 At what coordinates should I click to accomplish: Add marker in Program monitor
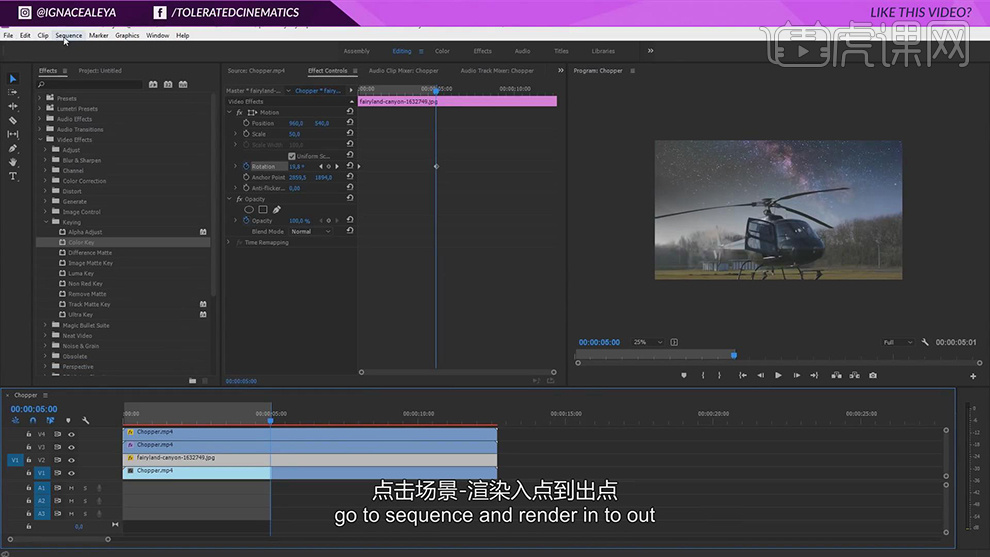(684, 375)
